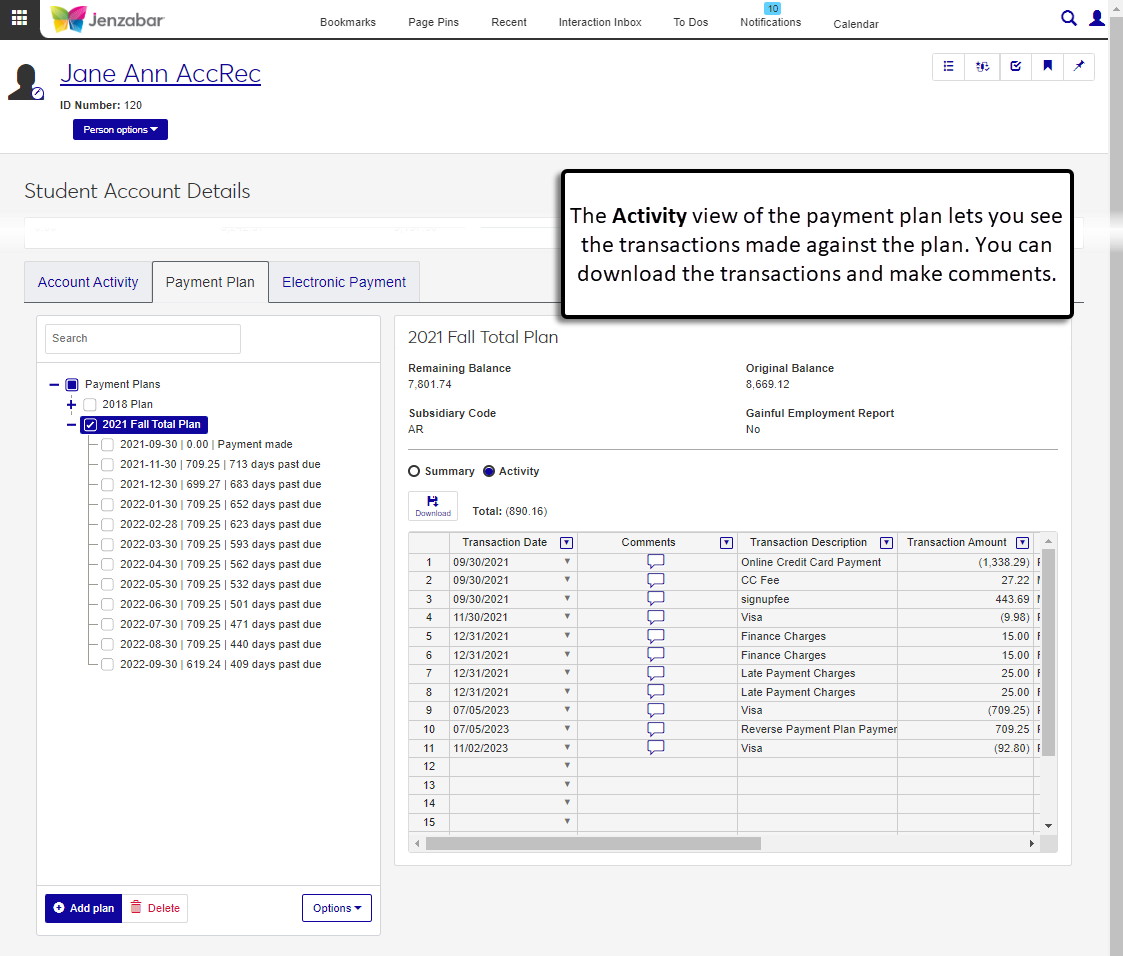
Task: Expand the 2018 Plan tree node
Action: pyautogui.click(x=71, y=404)
